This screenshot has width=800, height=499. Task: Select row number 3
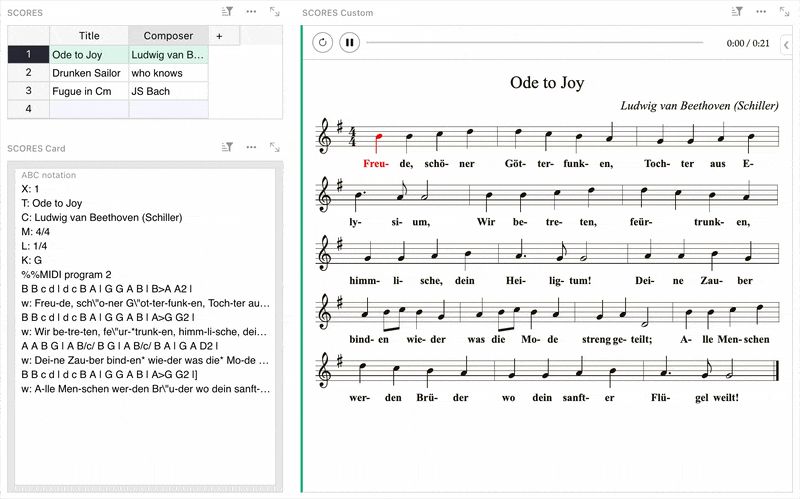[29, 91]
